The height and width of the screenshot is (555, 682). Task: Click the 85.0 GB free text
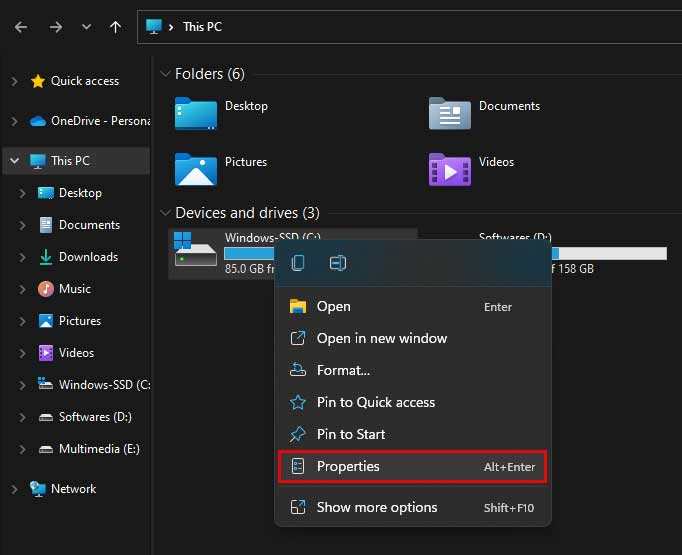click(x=250, y=269)
